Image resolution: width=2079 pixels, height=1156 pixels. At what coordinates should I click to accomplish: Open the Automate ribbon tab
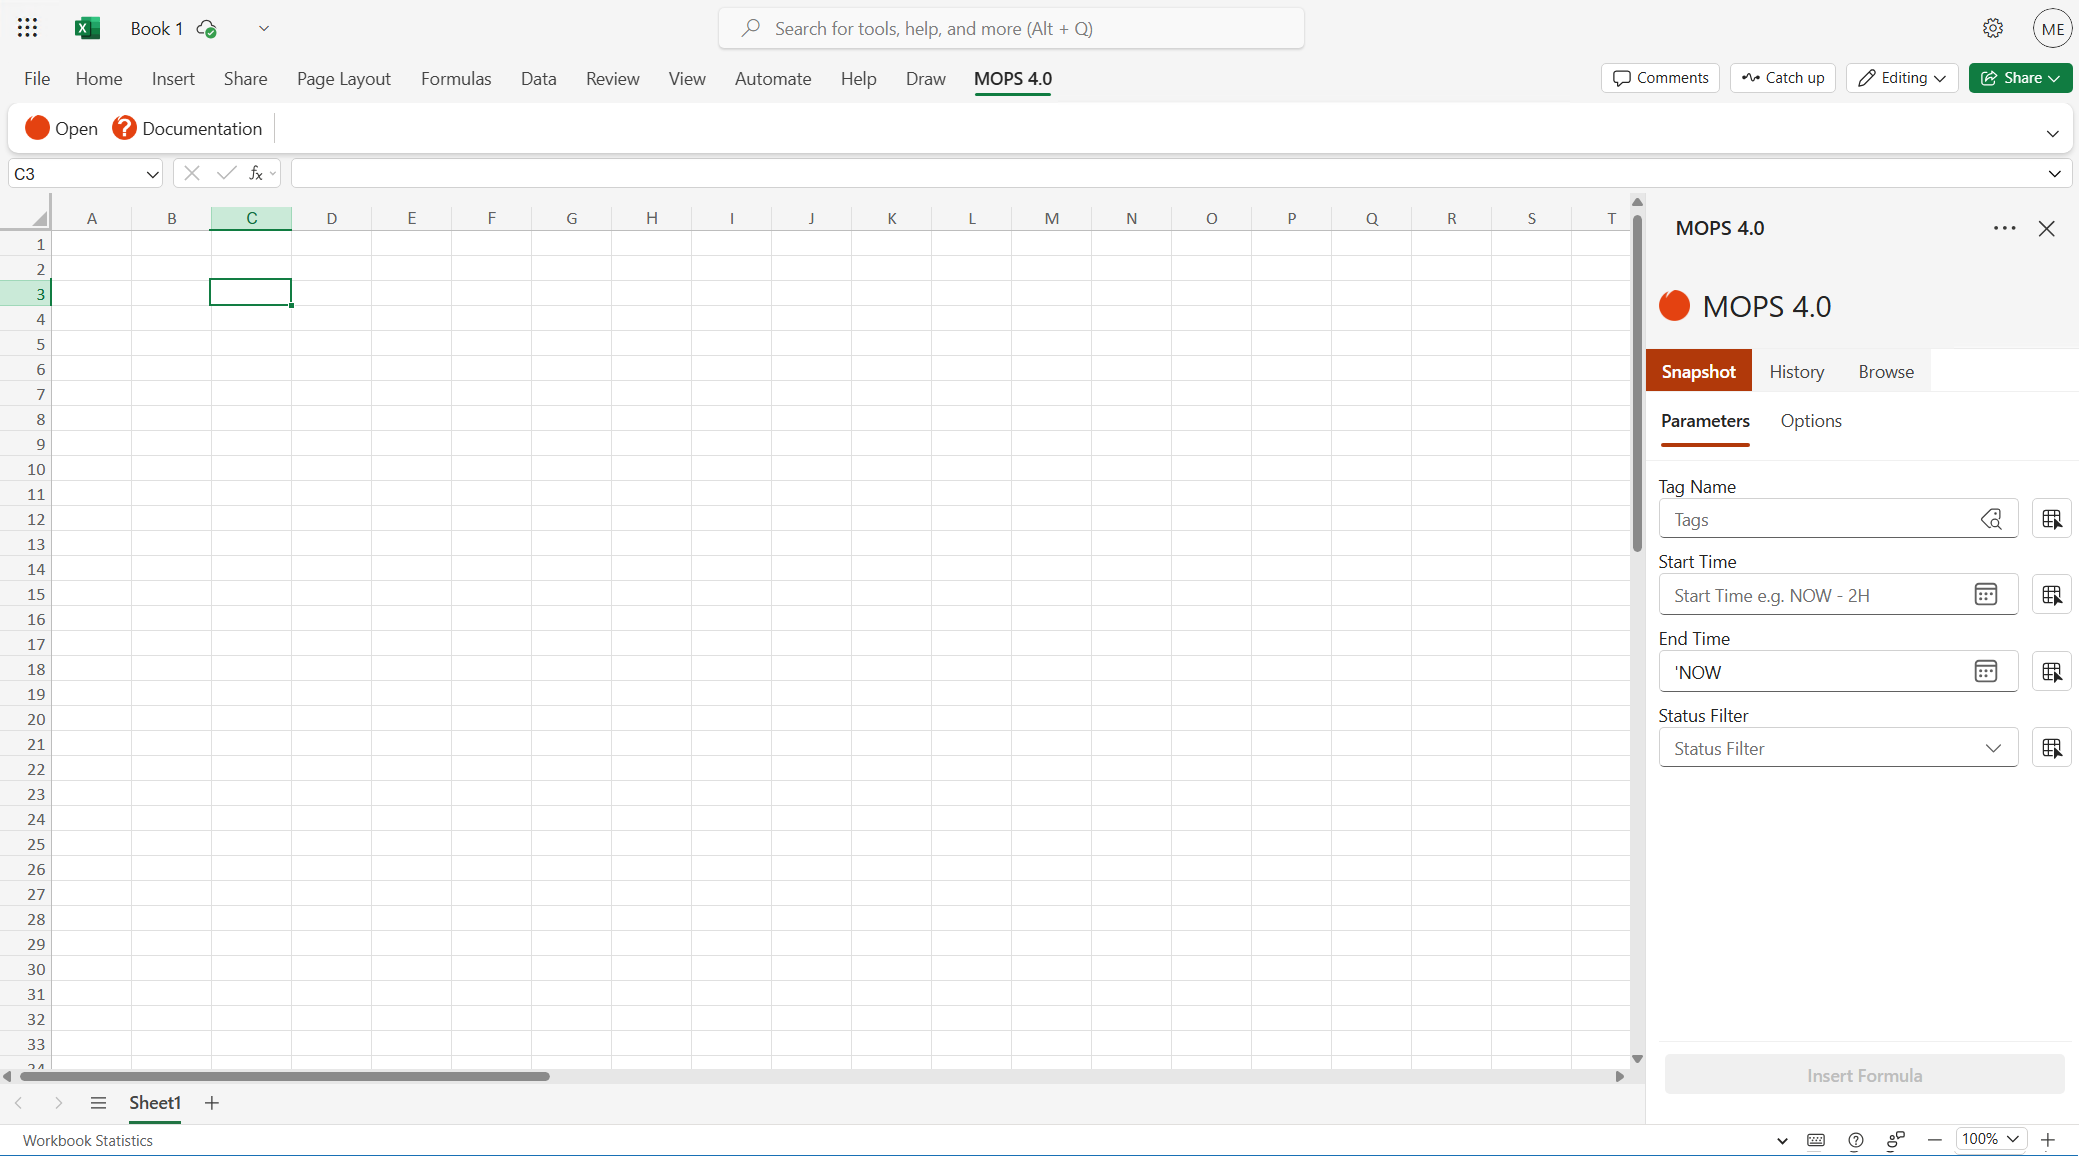point(773,78)
